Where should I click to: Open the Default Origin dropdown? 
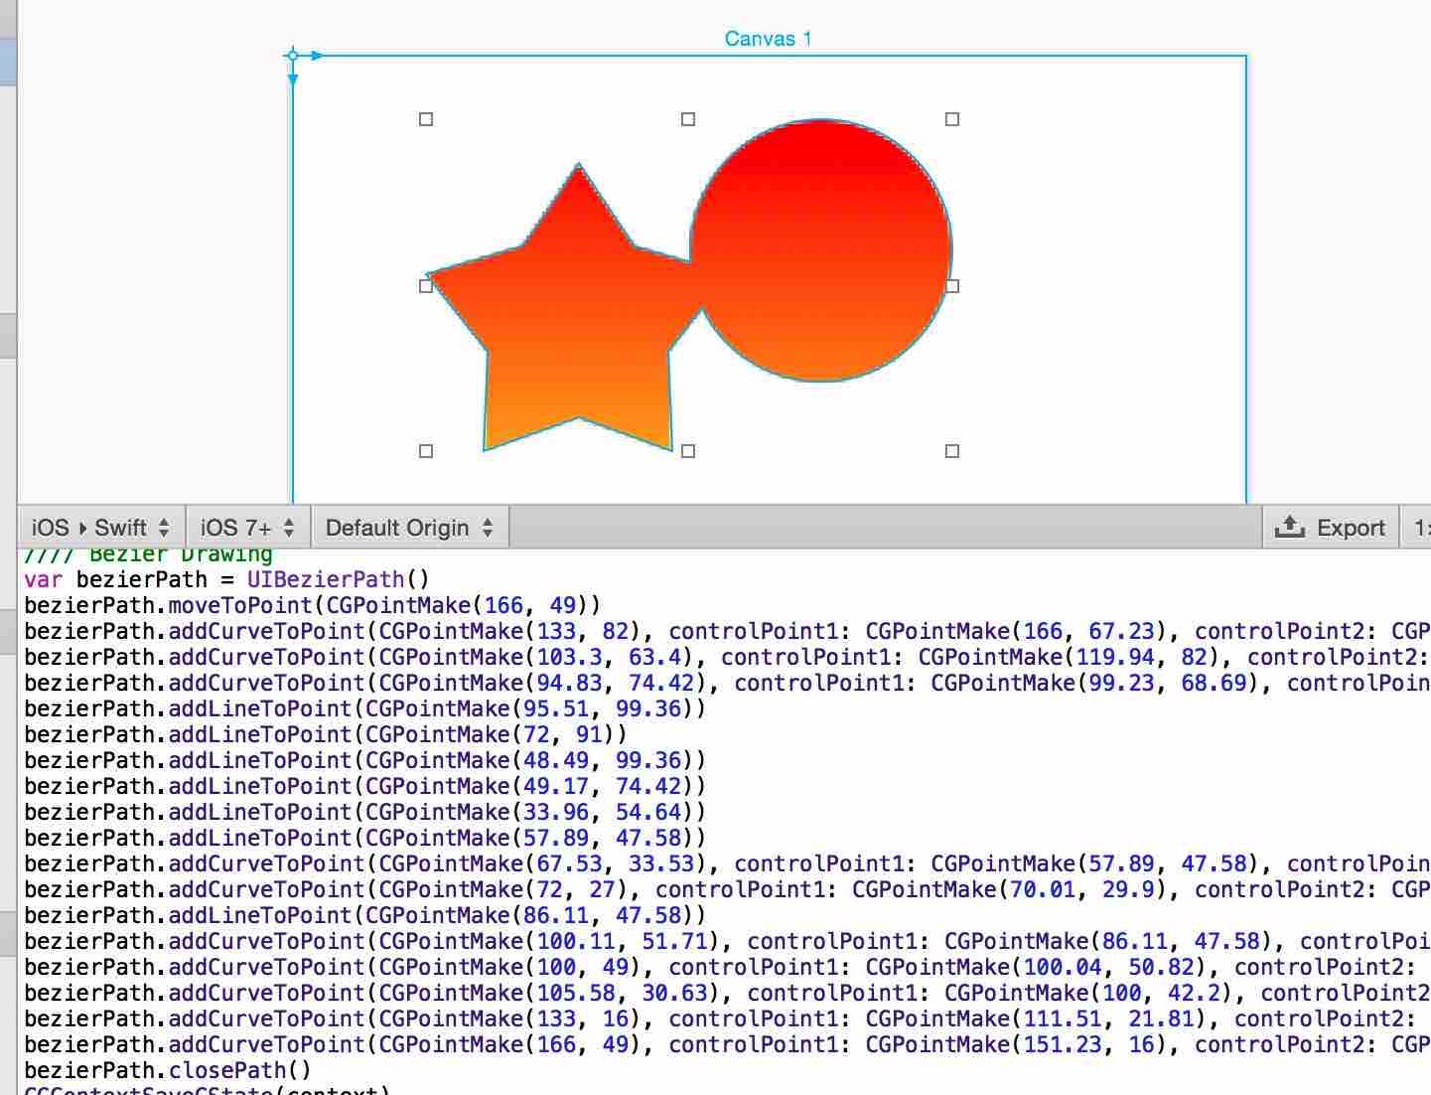pos(410,527)
